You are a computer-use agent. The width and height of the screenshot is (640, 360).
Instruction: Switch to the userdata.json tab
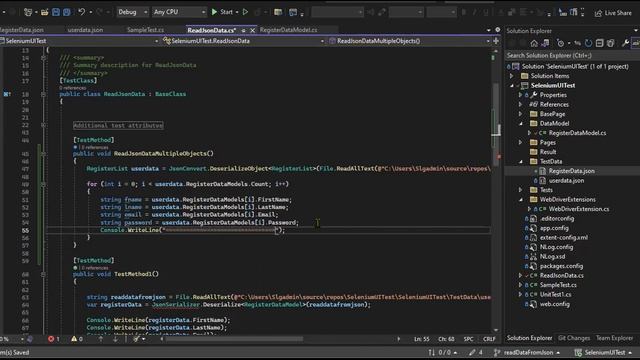(85, 30)
